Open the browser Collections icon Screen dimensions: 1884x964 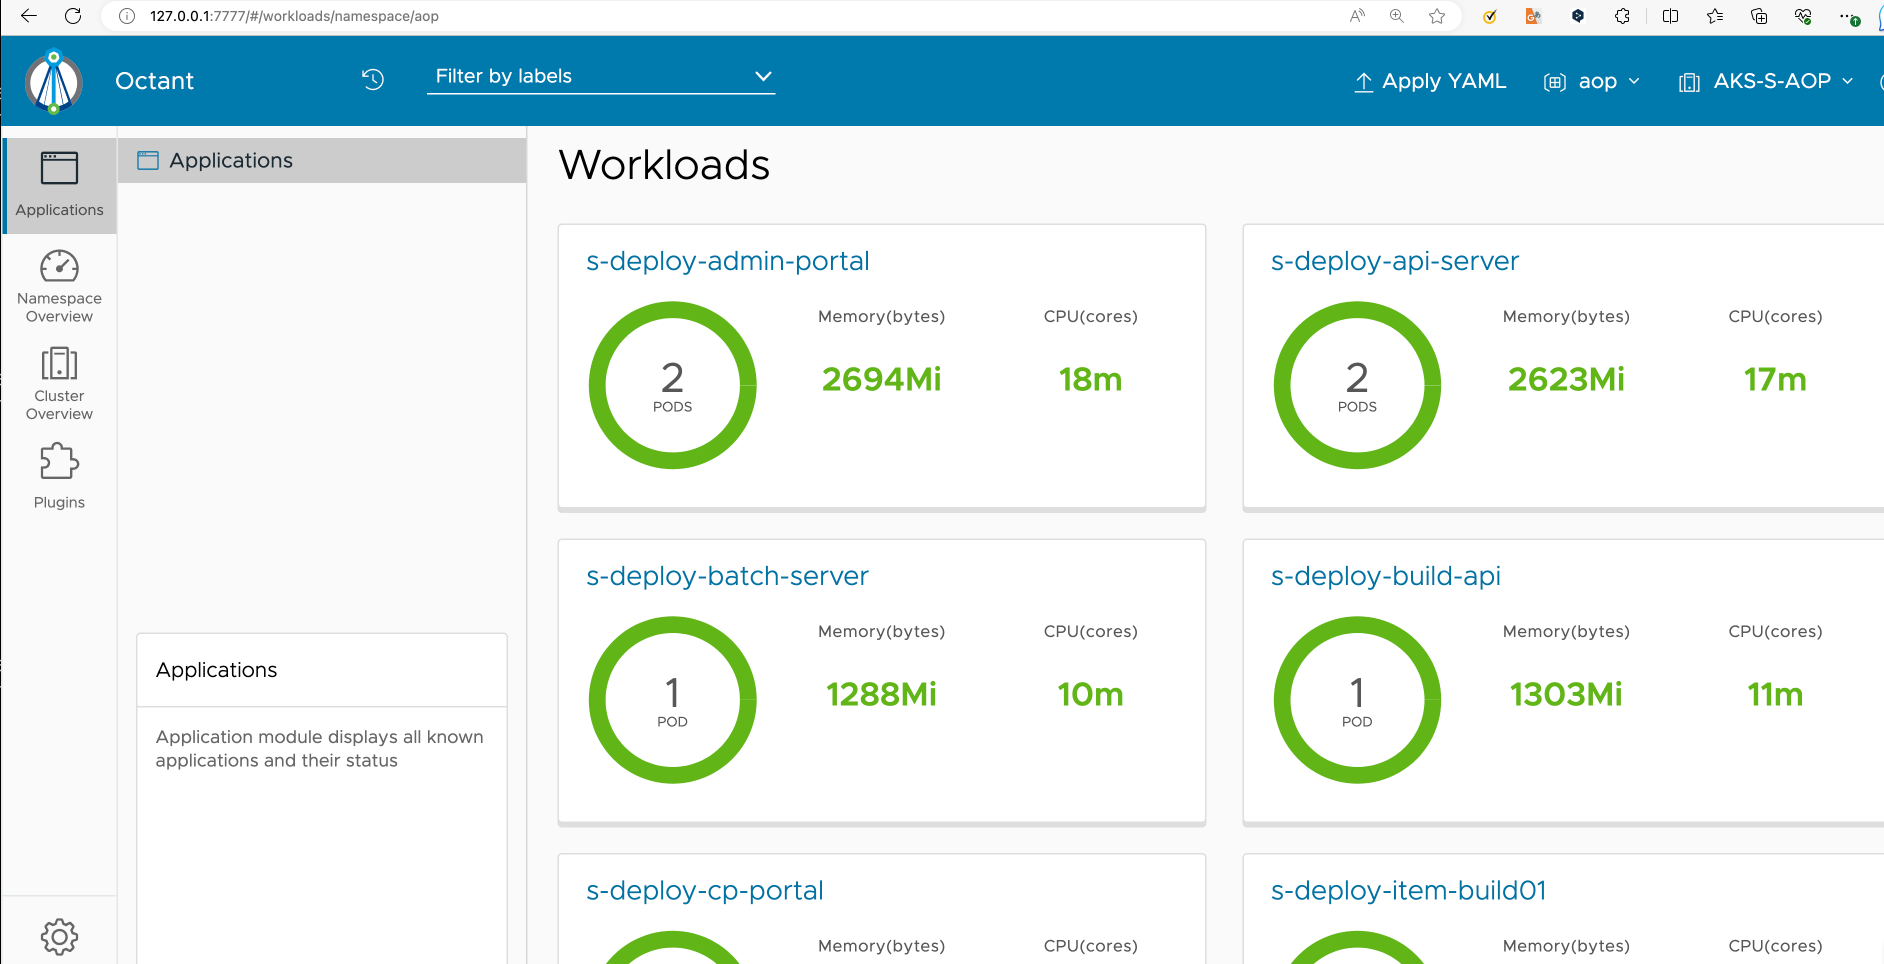tap(1759, 16)
